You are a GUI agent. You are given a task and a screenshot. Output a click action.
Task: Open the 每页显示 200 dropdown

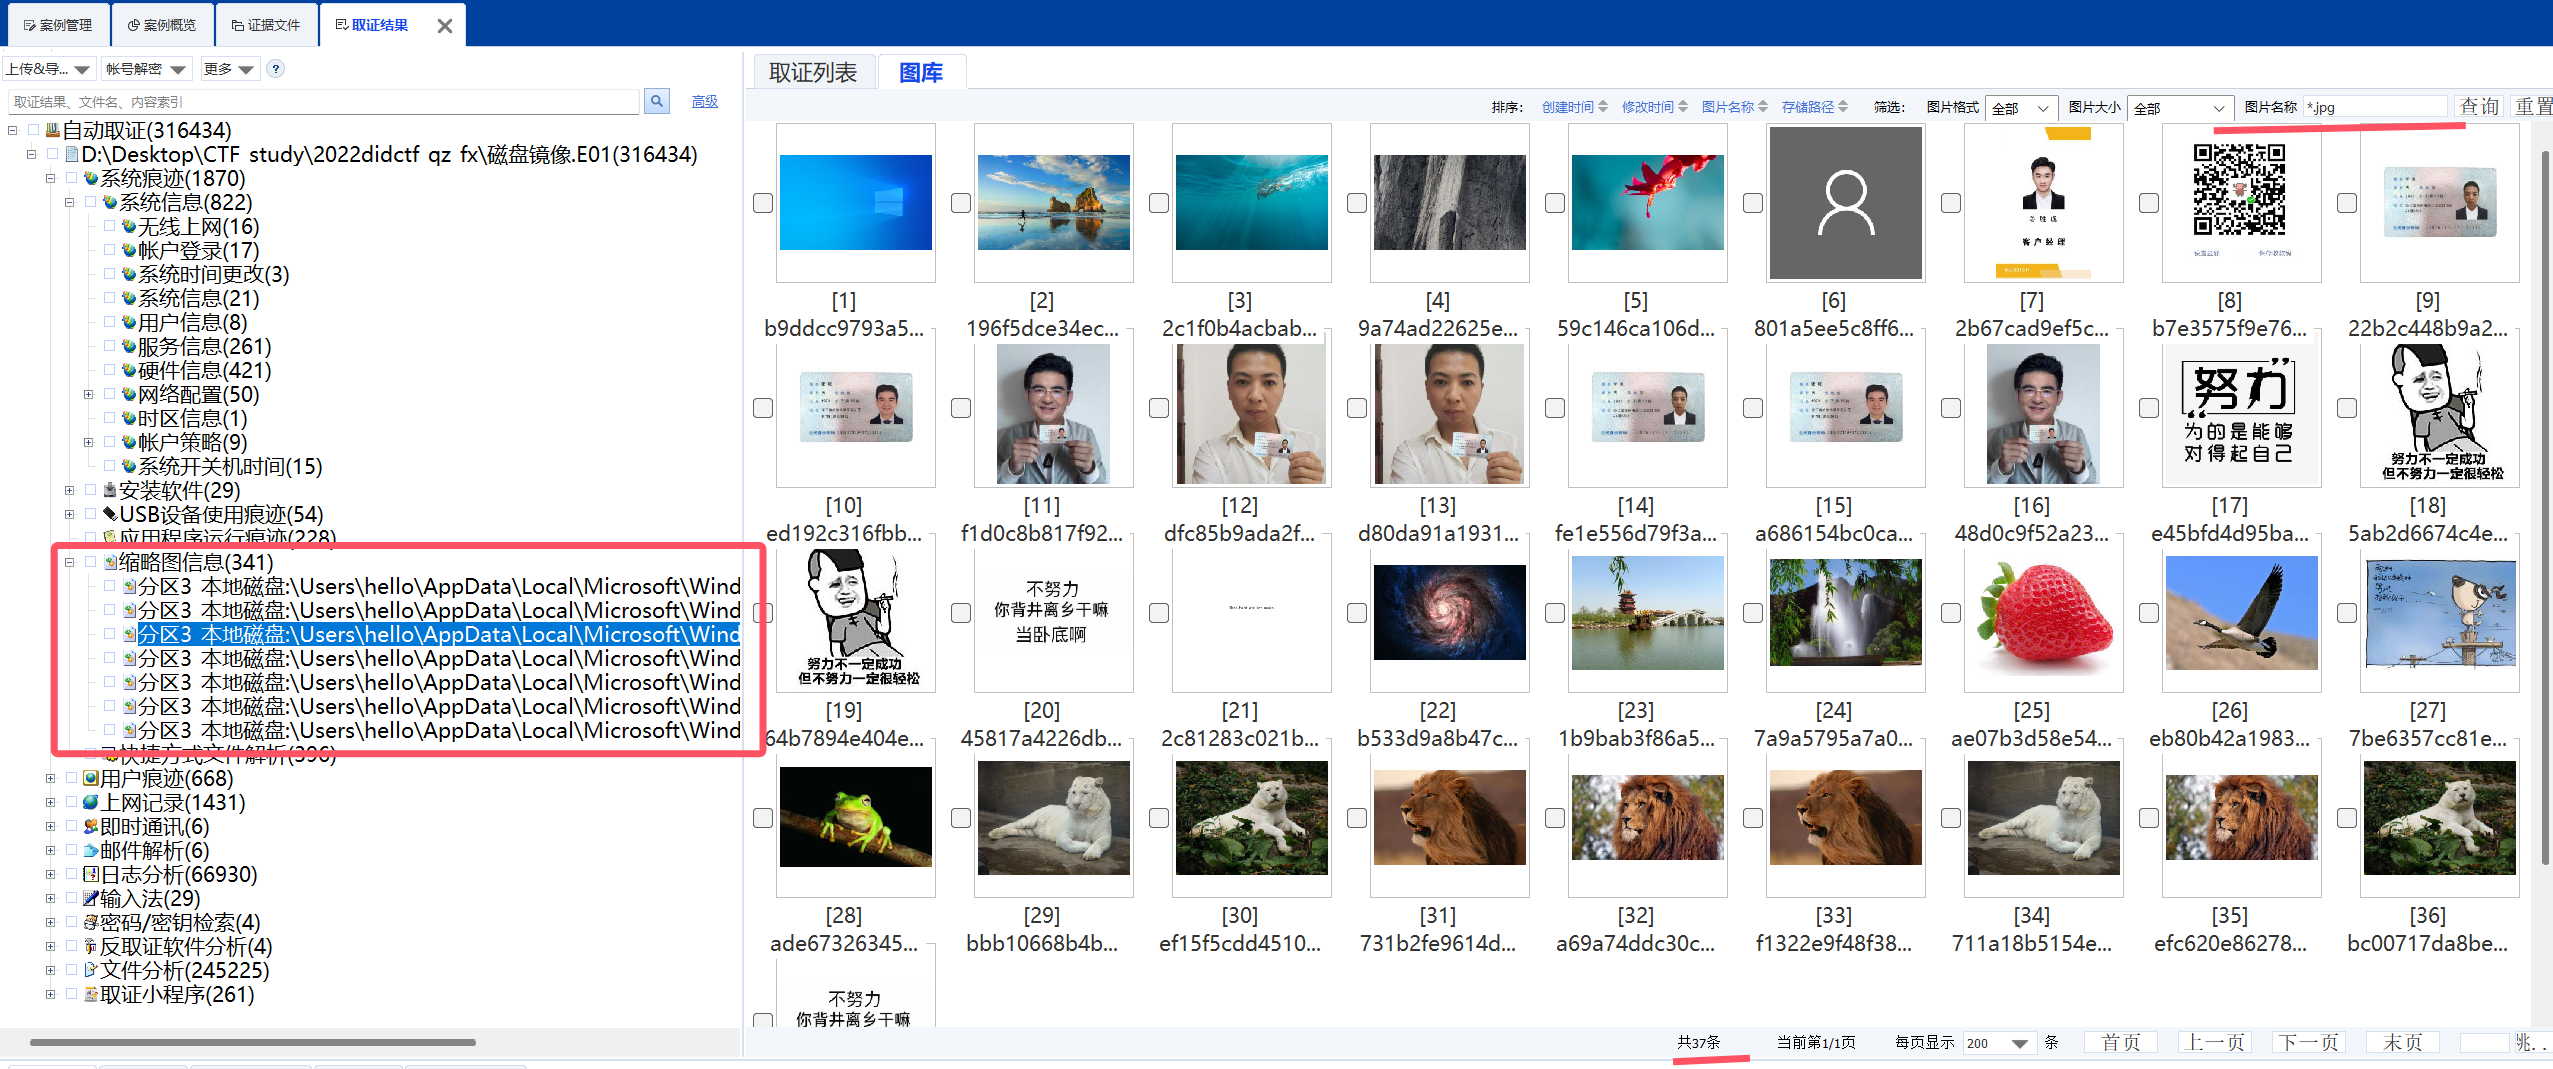(1998, 1043)
